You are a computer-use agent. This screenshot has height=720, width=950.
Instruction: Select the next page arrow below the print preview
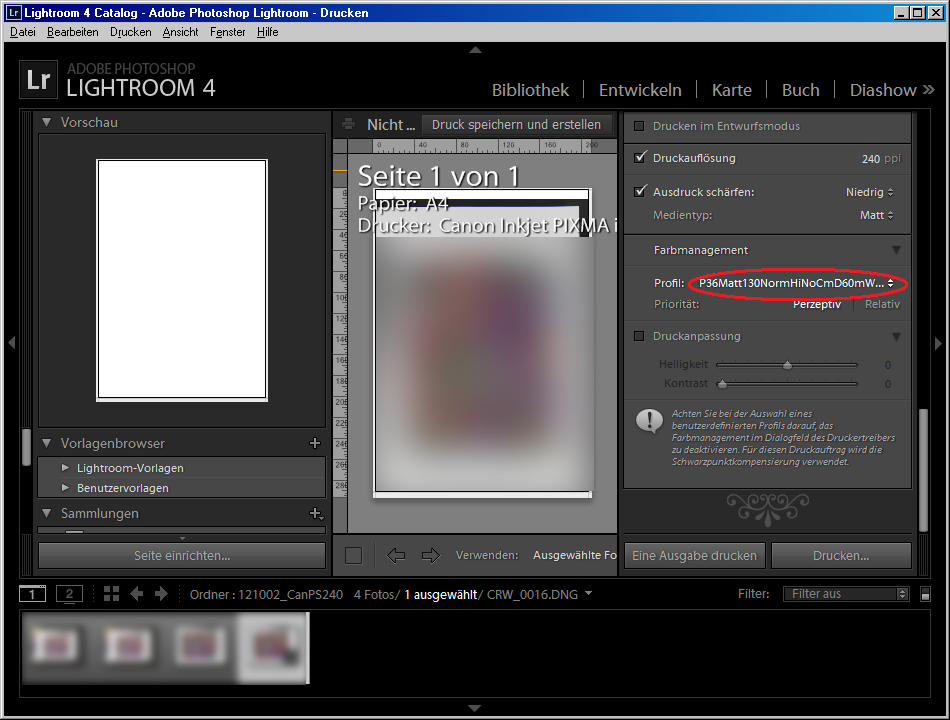(427, 555)
